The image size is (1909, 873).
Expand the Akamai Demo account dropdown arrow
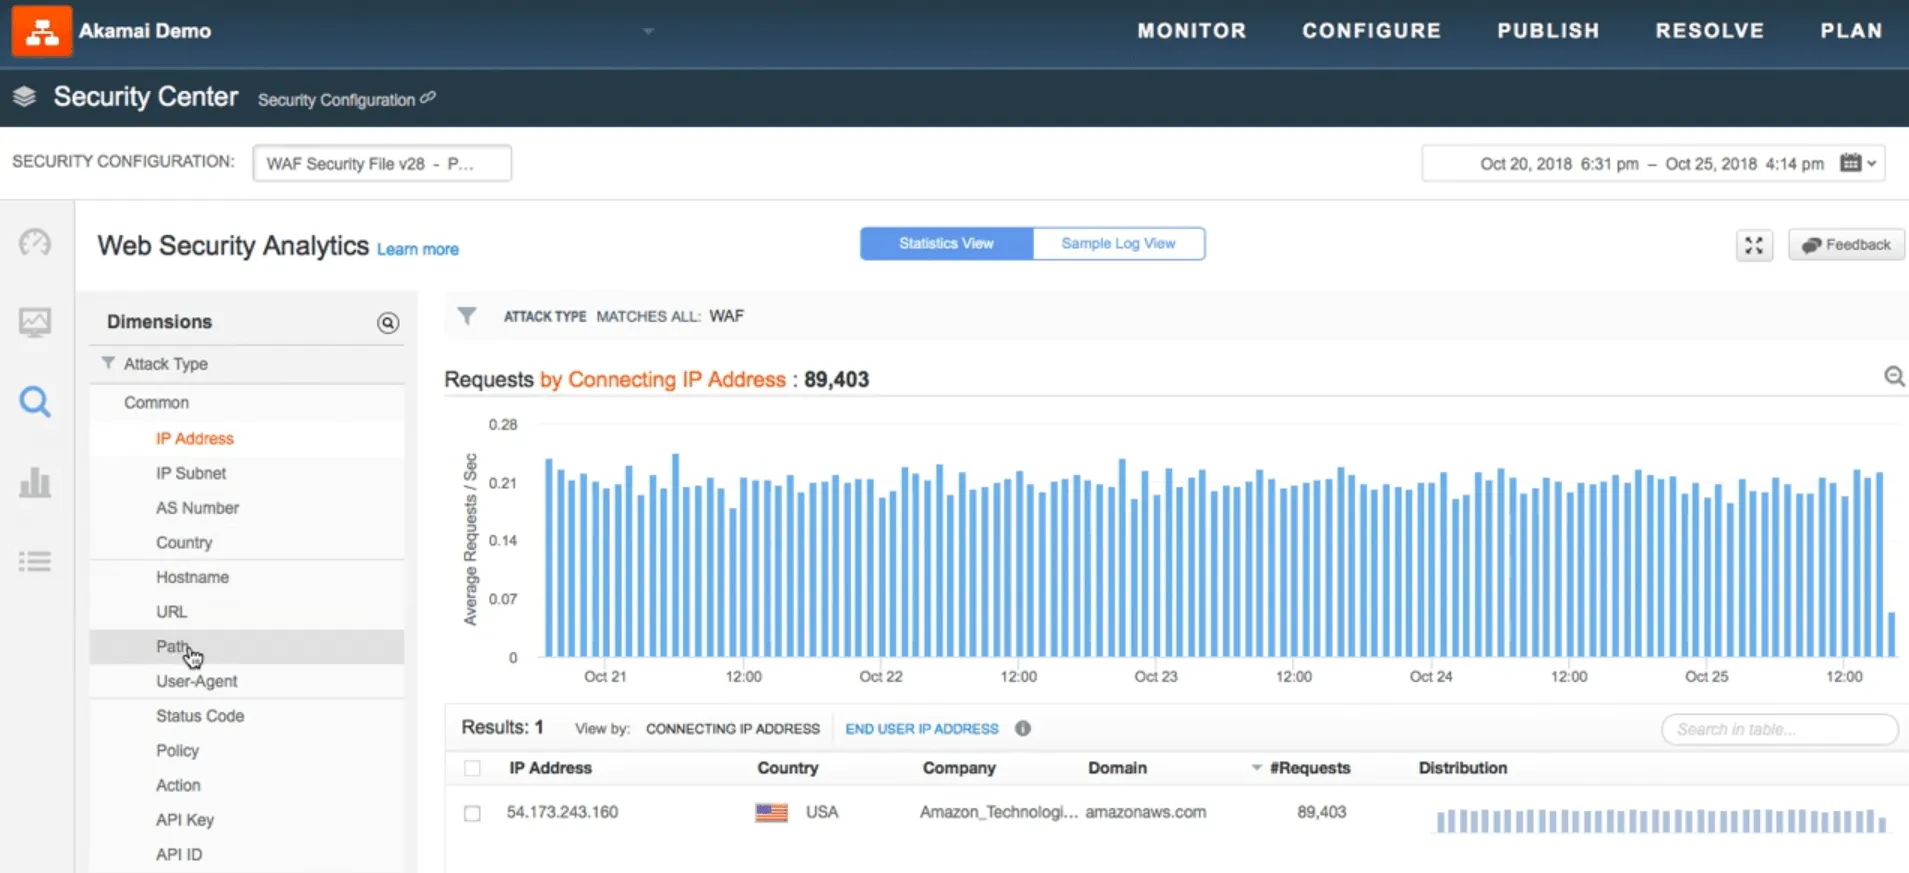pyautogui.click(x=648, y=31)
